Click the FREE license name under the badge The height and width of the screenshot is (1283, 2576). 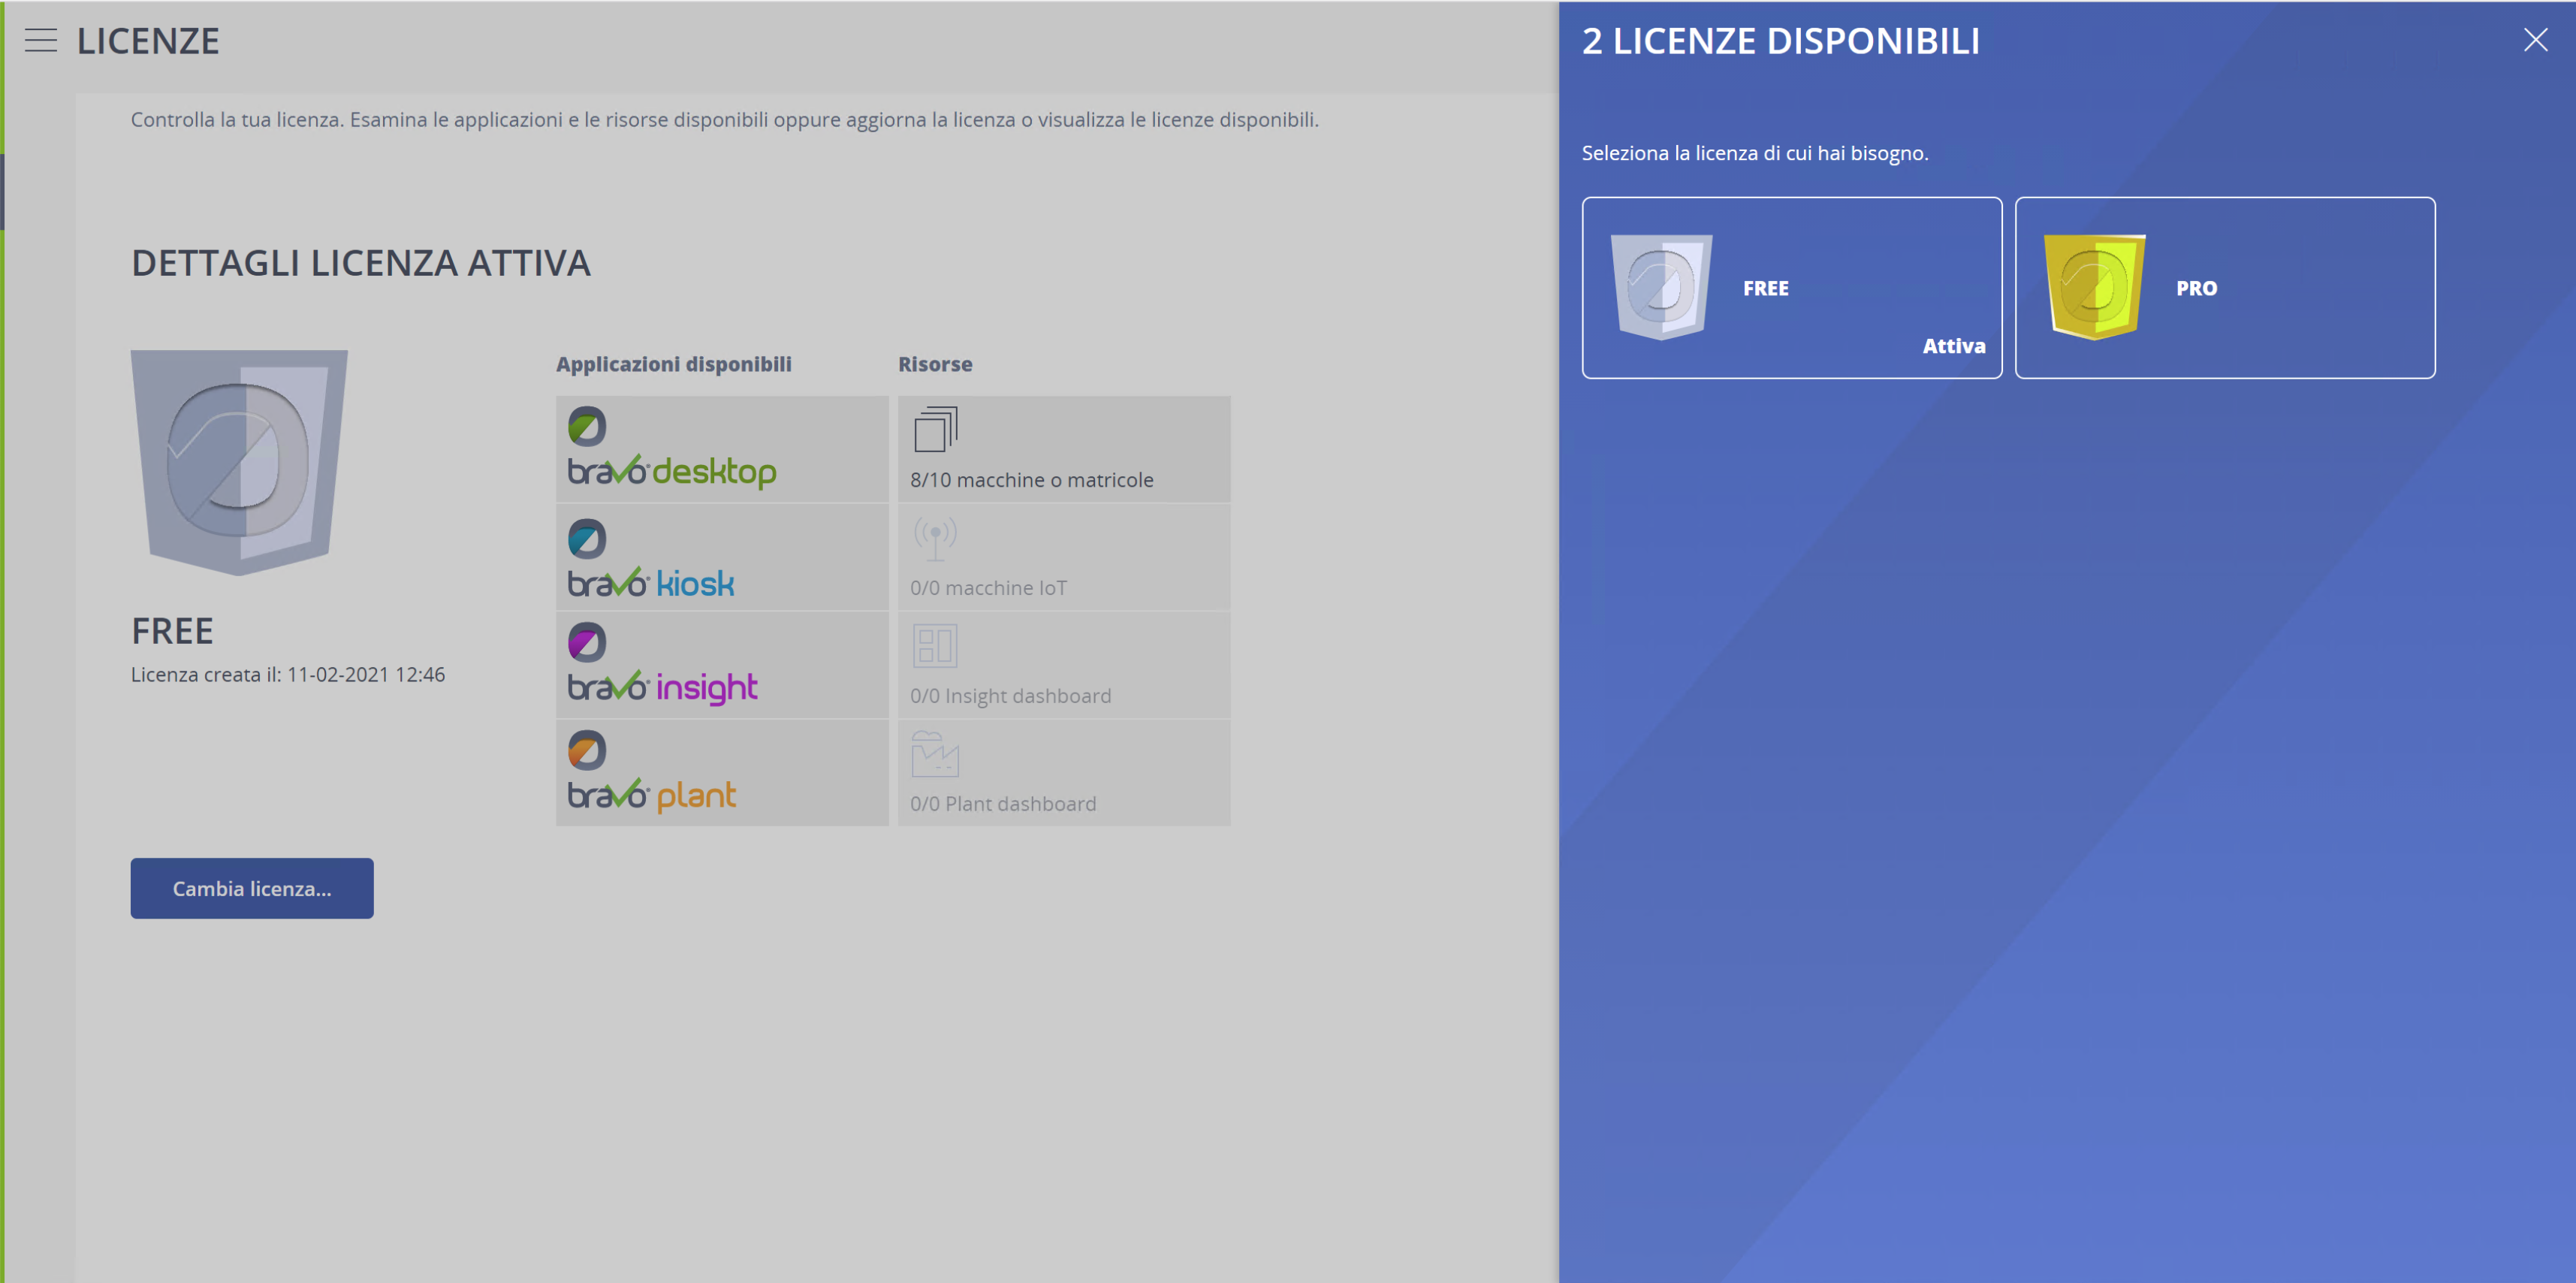(x=172, y=631)
